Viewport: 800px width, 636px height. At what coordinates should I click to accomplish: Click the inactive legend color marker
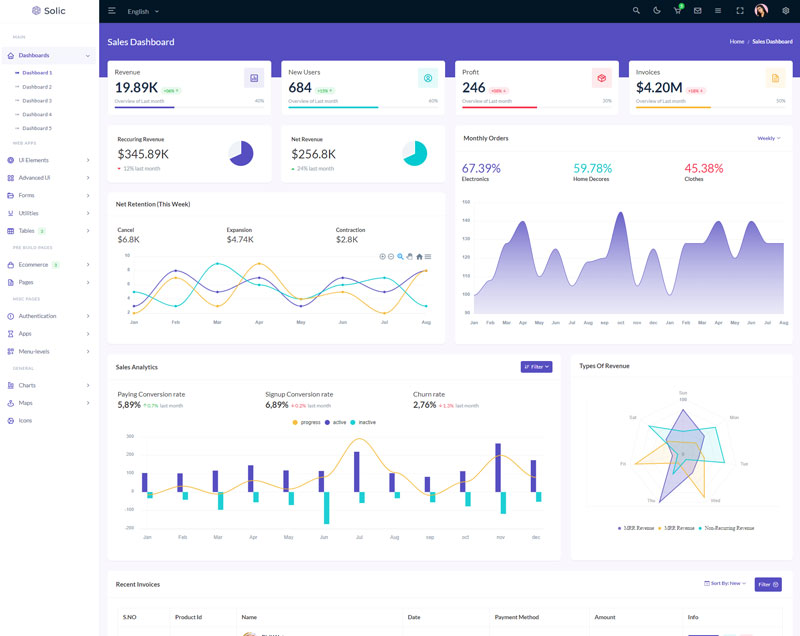click(353, 422)
